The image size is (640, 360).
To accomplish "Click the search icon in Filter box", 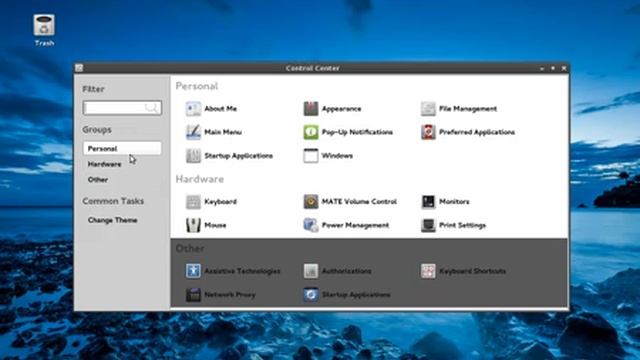I will tap(151, 108).
